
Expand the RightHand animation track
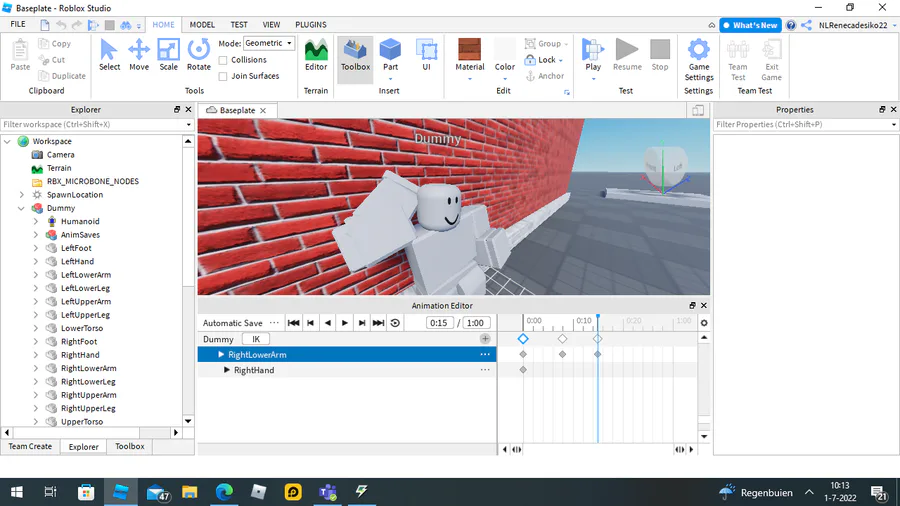227,370
